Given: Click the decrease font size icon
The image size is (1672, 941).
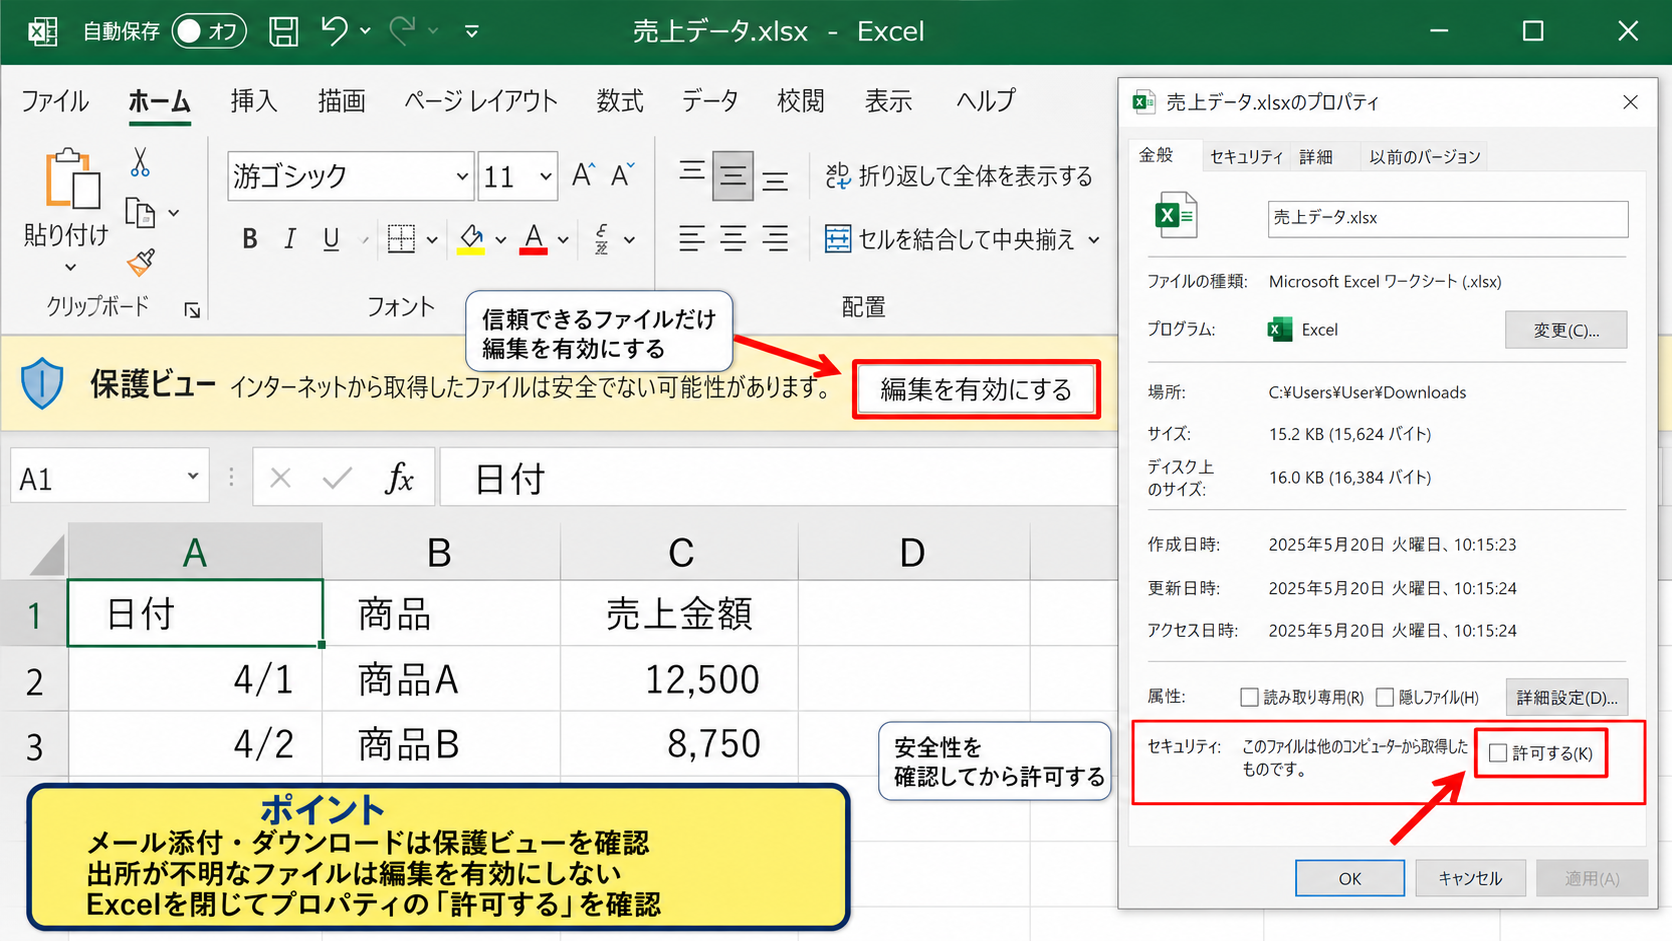Looking at the screenshot, I should [x=623, y=176].
